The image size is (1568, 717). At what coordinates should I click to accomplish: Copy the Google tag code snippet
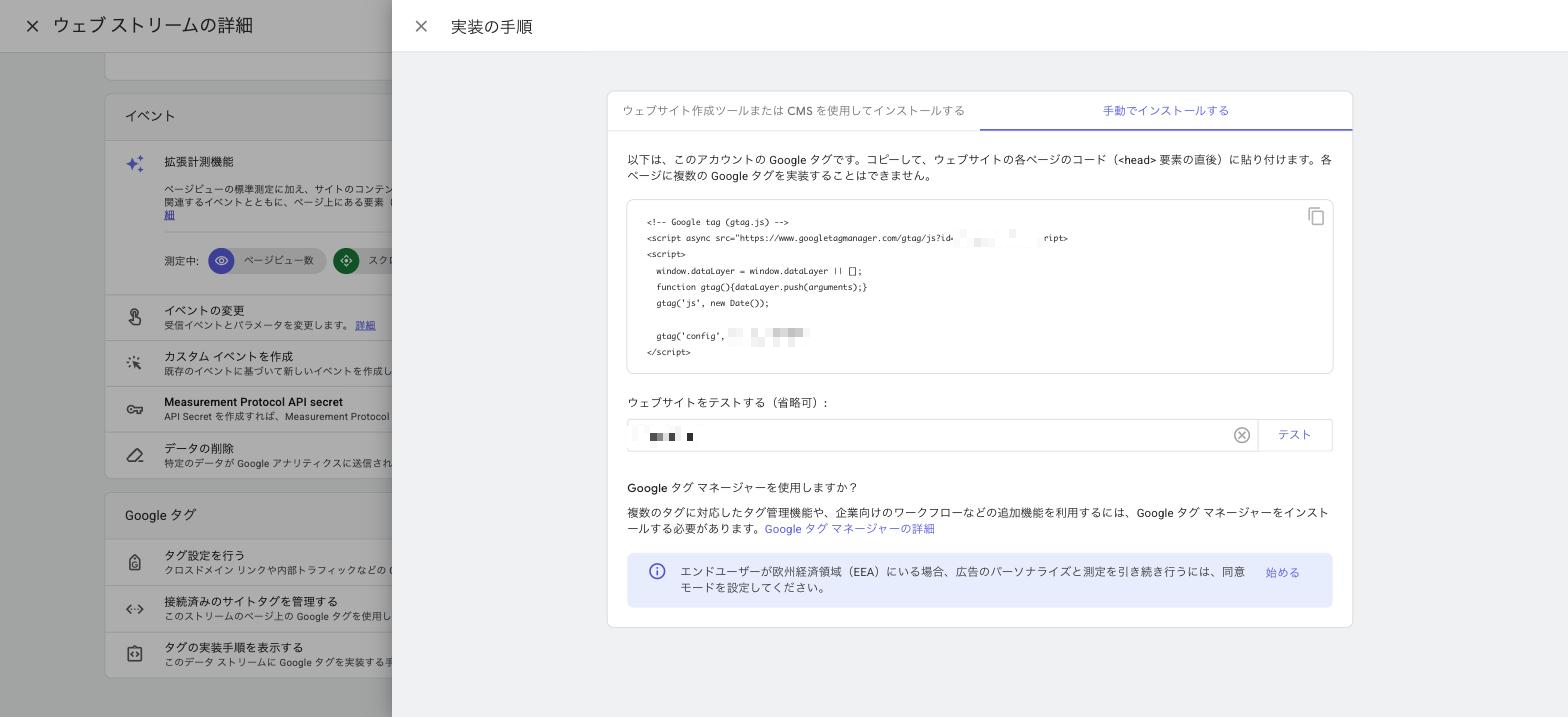[1316, 216]
